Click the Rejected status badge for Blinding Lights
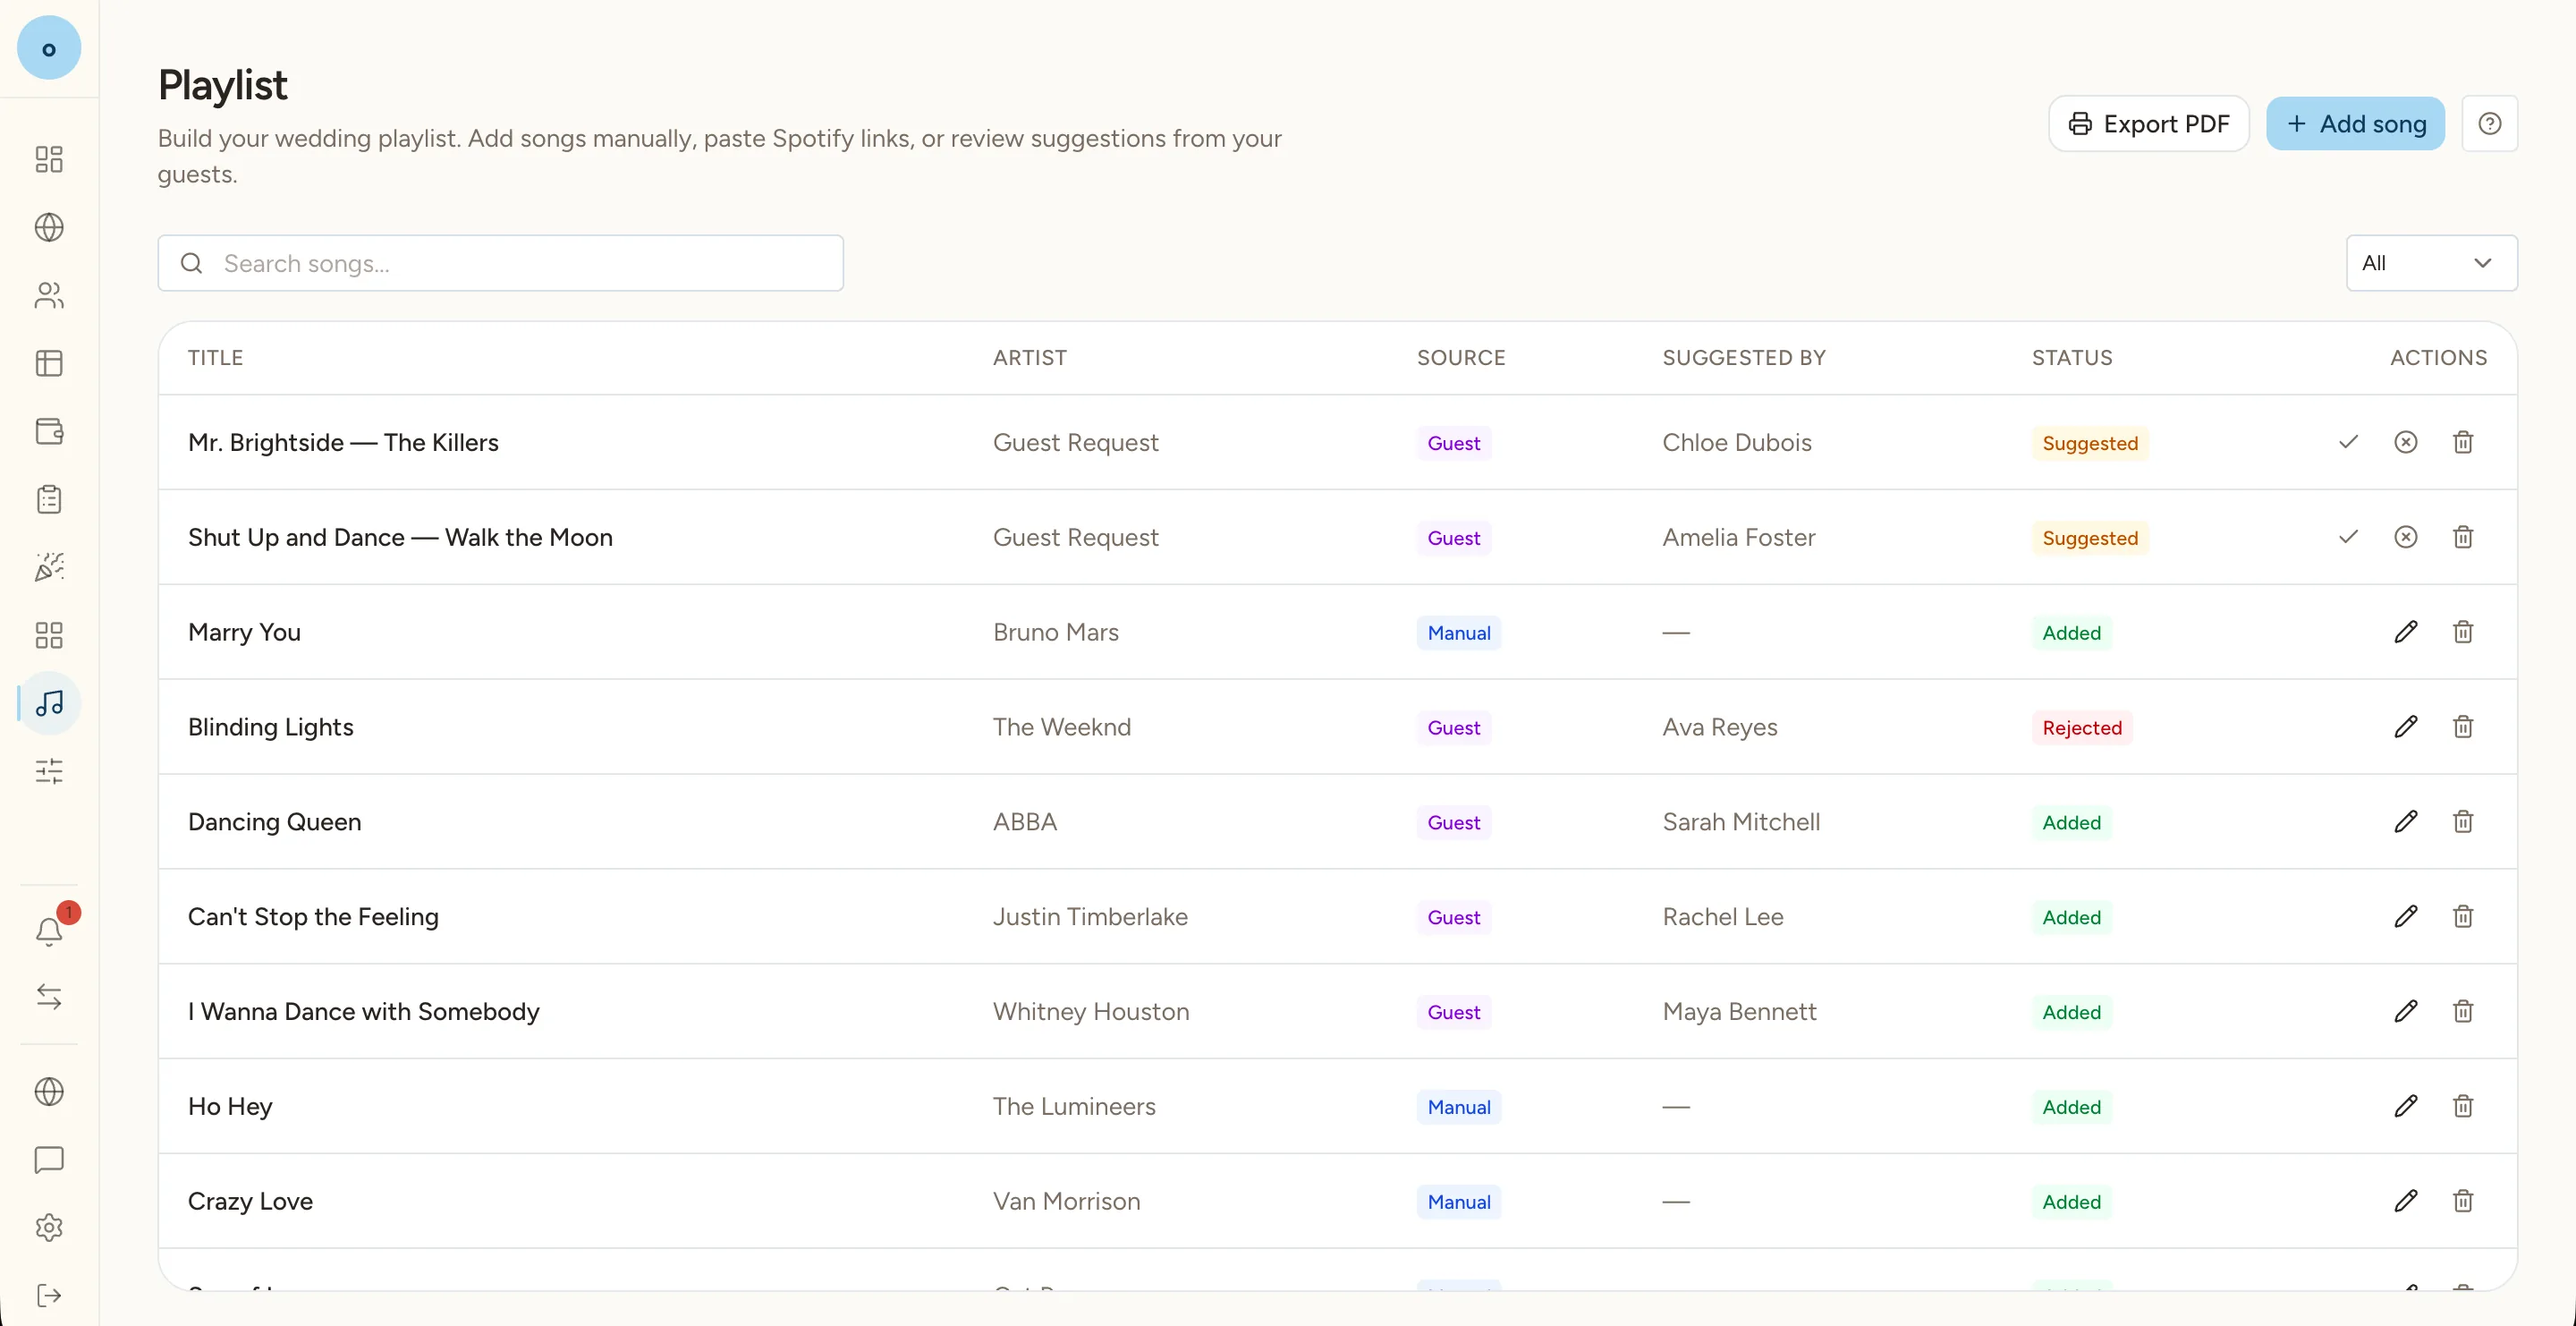This screenshot has height=1326, width=2576. (2081, 728)
